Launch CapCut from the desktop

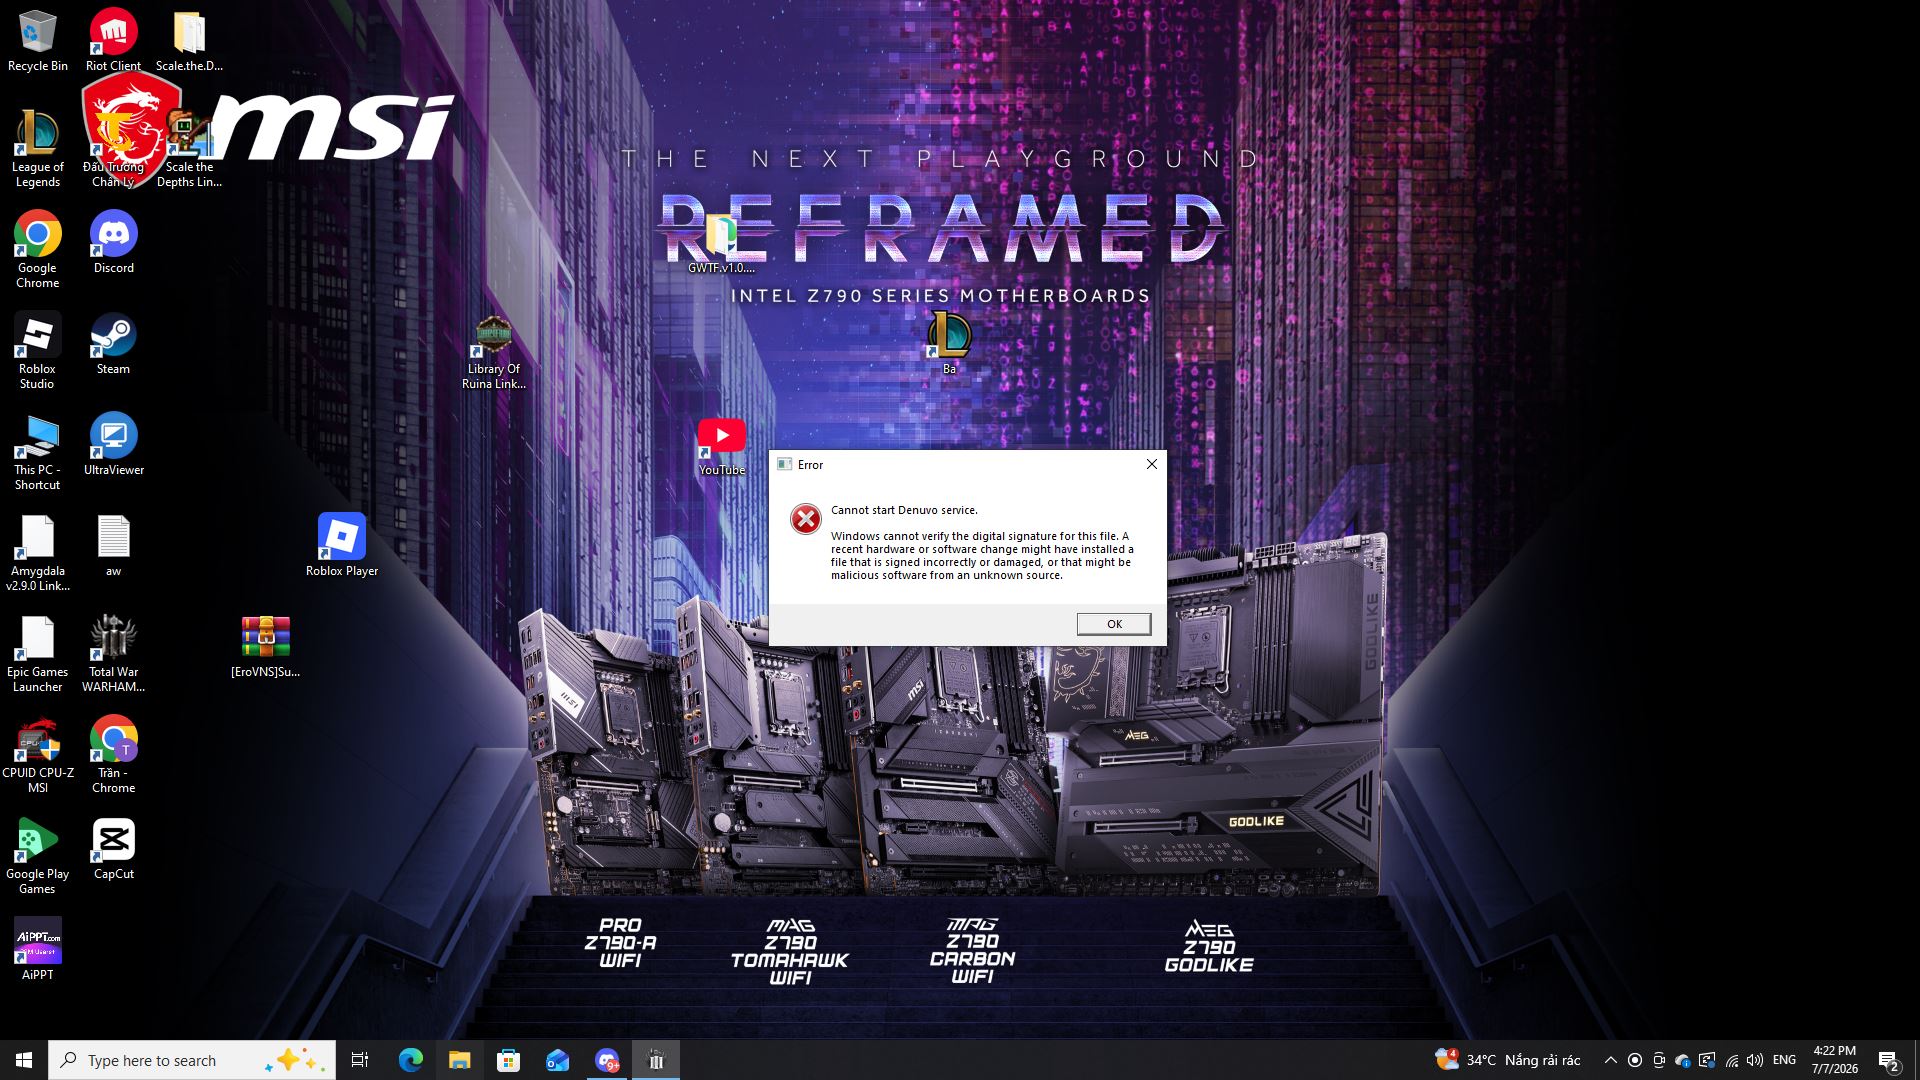pyautogui.click(x=113, y=848)
